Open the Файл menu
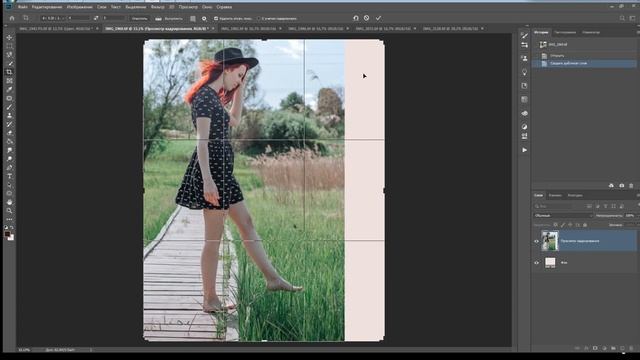Image resolution: width=640 pixels, height=360 pixels. (x=23, y=7)
